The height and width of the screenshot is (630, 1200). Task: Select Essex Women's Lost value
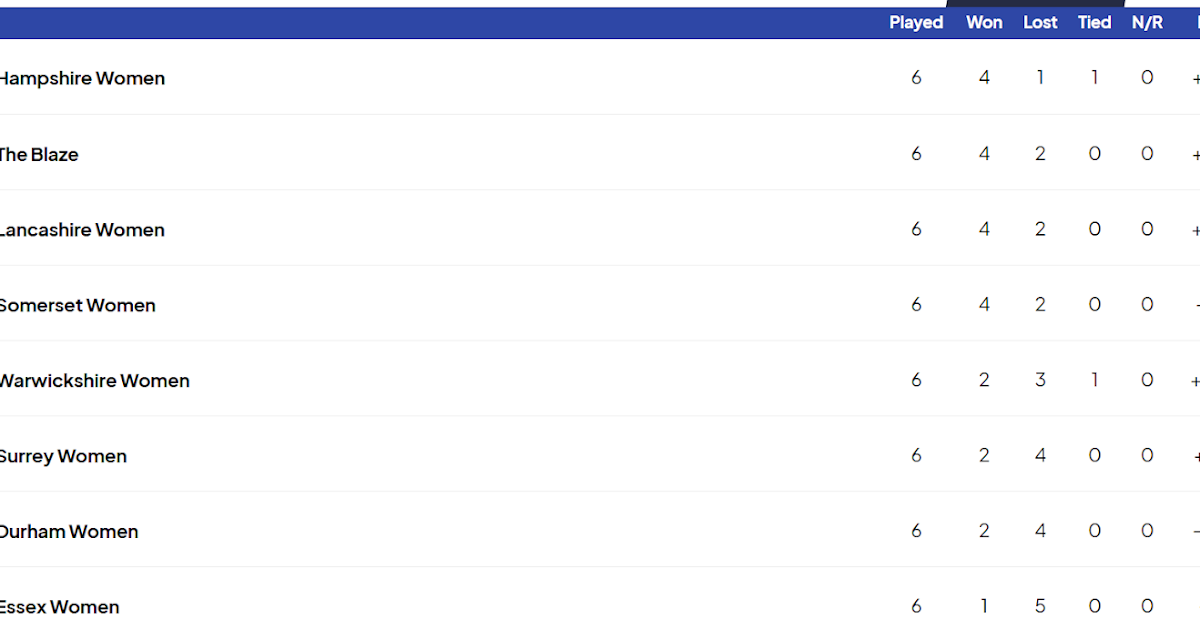pos(1040,606)
